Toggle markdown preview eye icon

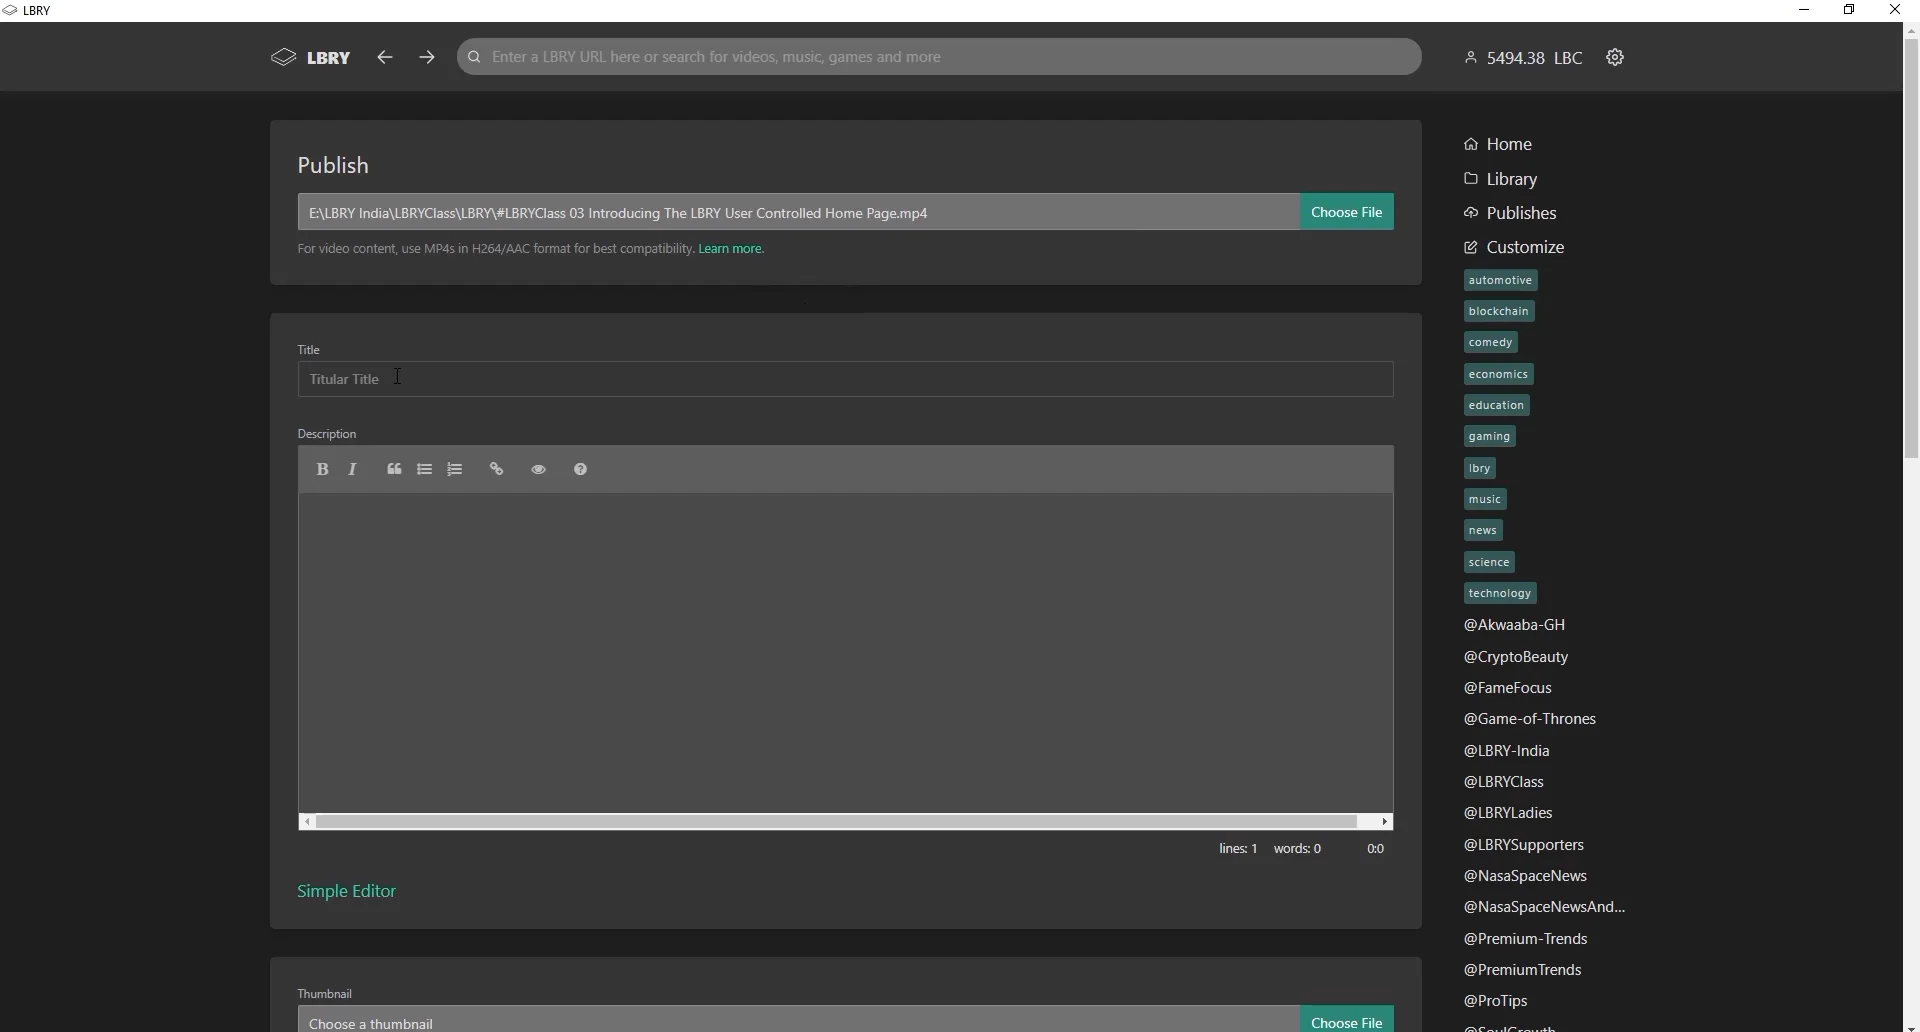coord(538,469)
